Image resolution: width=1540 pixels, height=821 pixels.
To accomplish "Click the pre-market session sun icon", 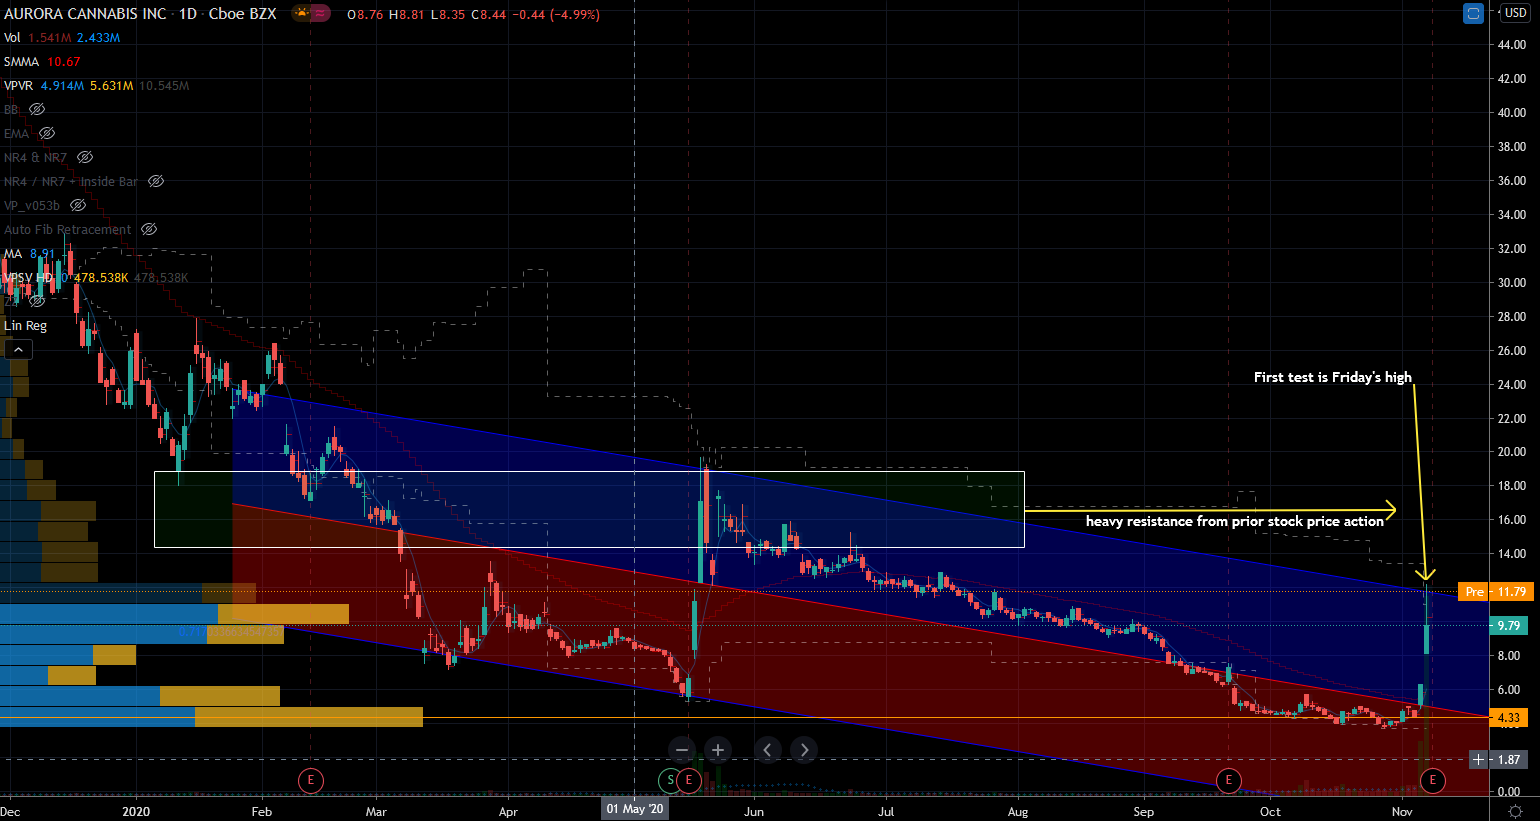I will tap(301, 14).
